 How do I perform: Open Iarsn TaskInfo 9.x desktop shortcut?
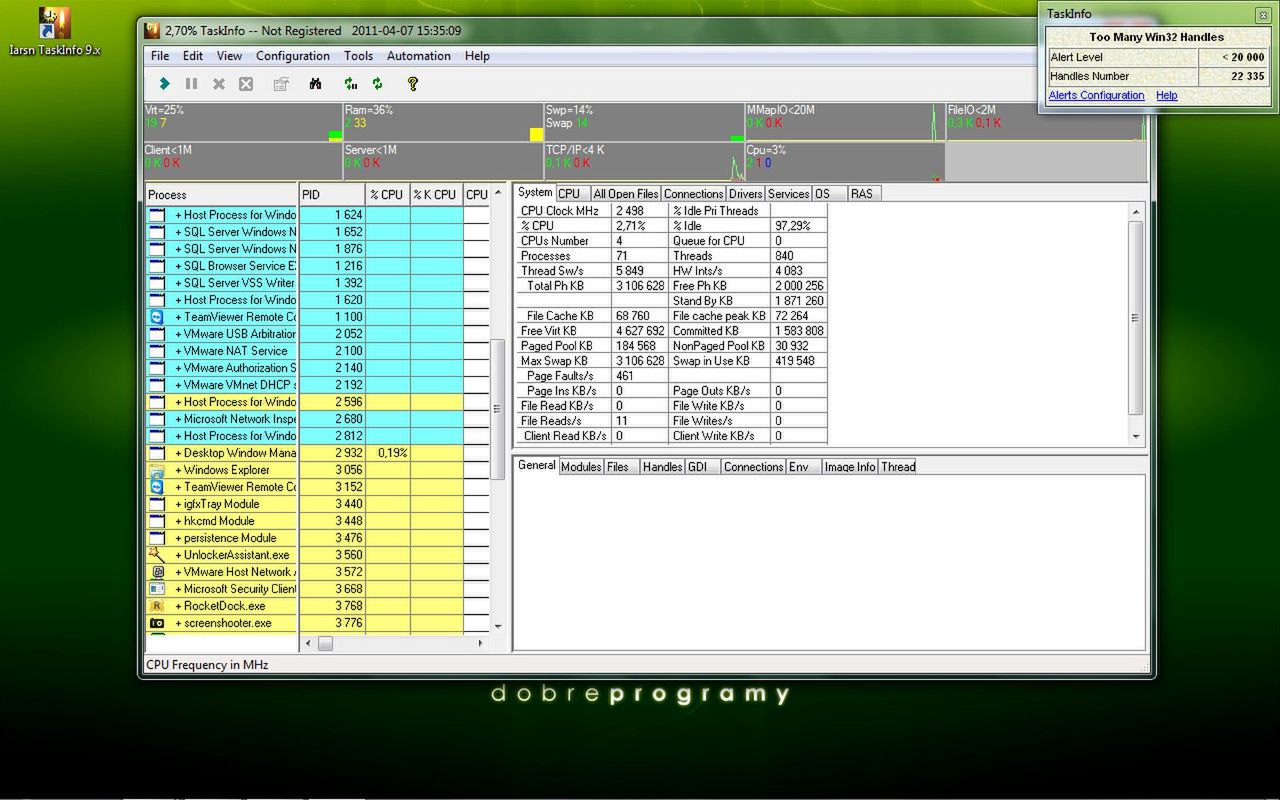click(54, 32)
